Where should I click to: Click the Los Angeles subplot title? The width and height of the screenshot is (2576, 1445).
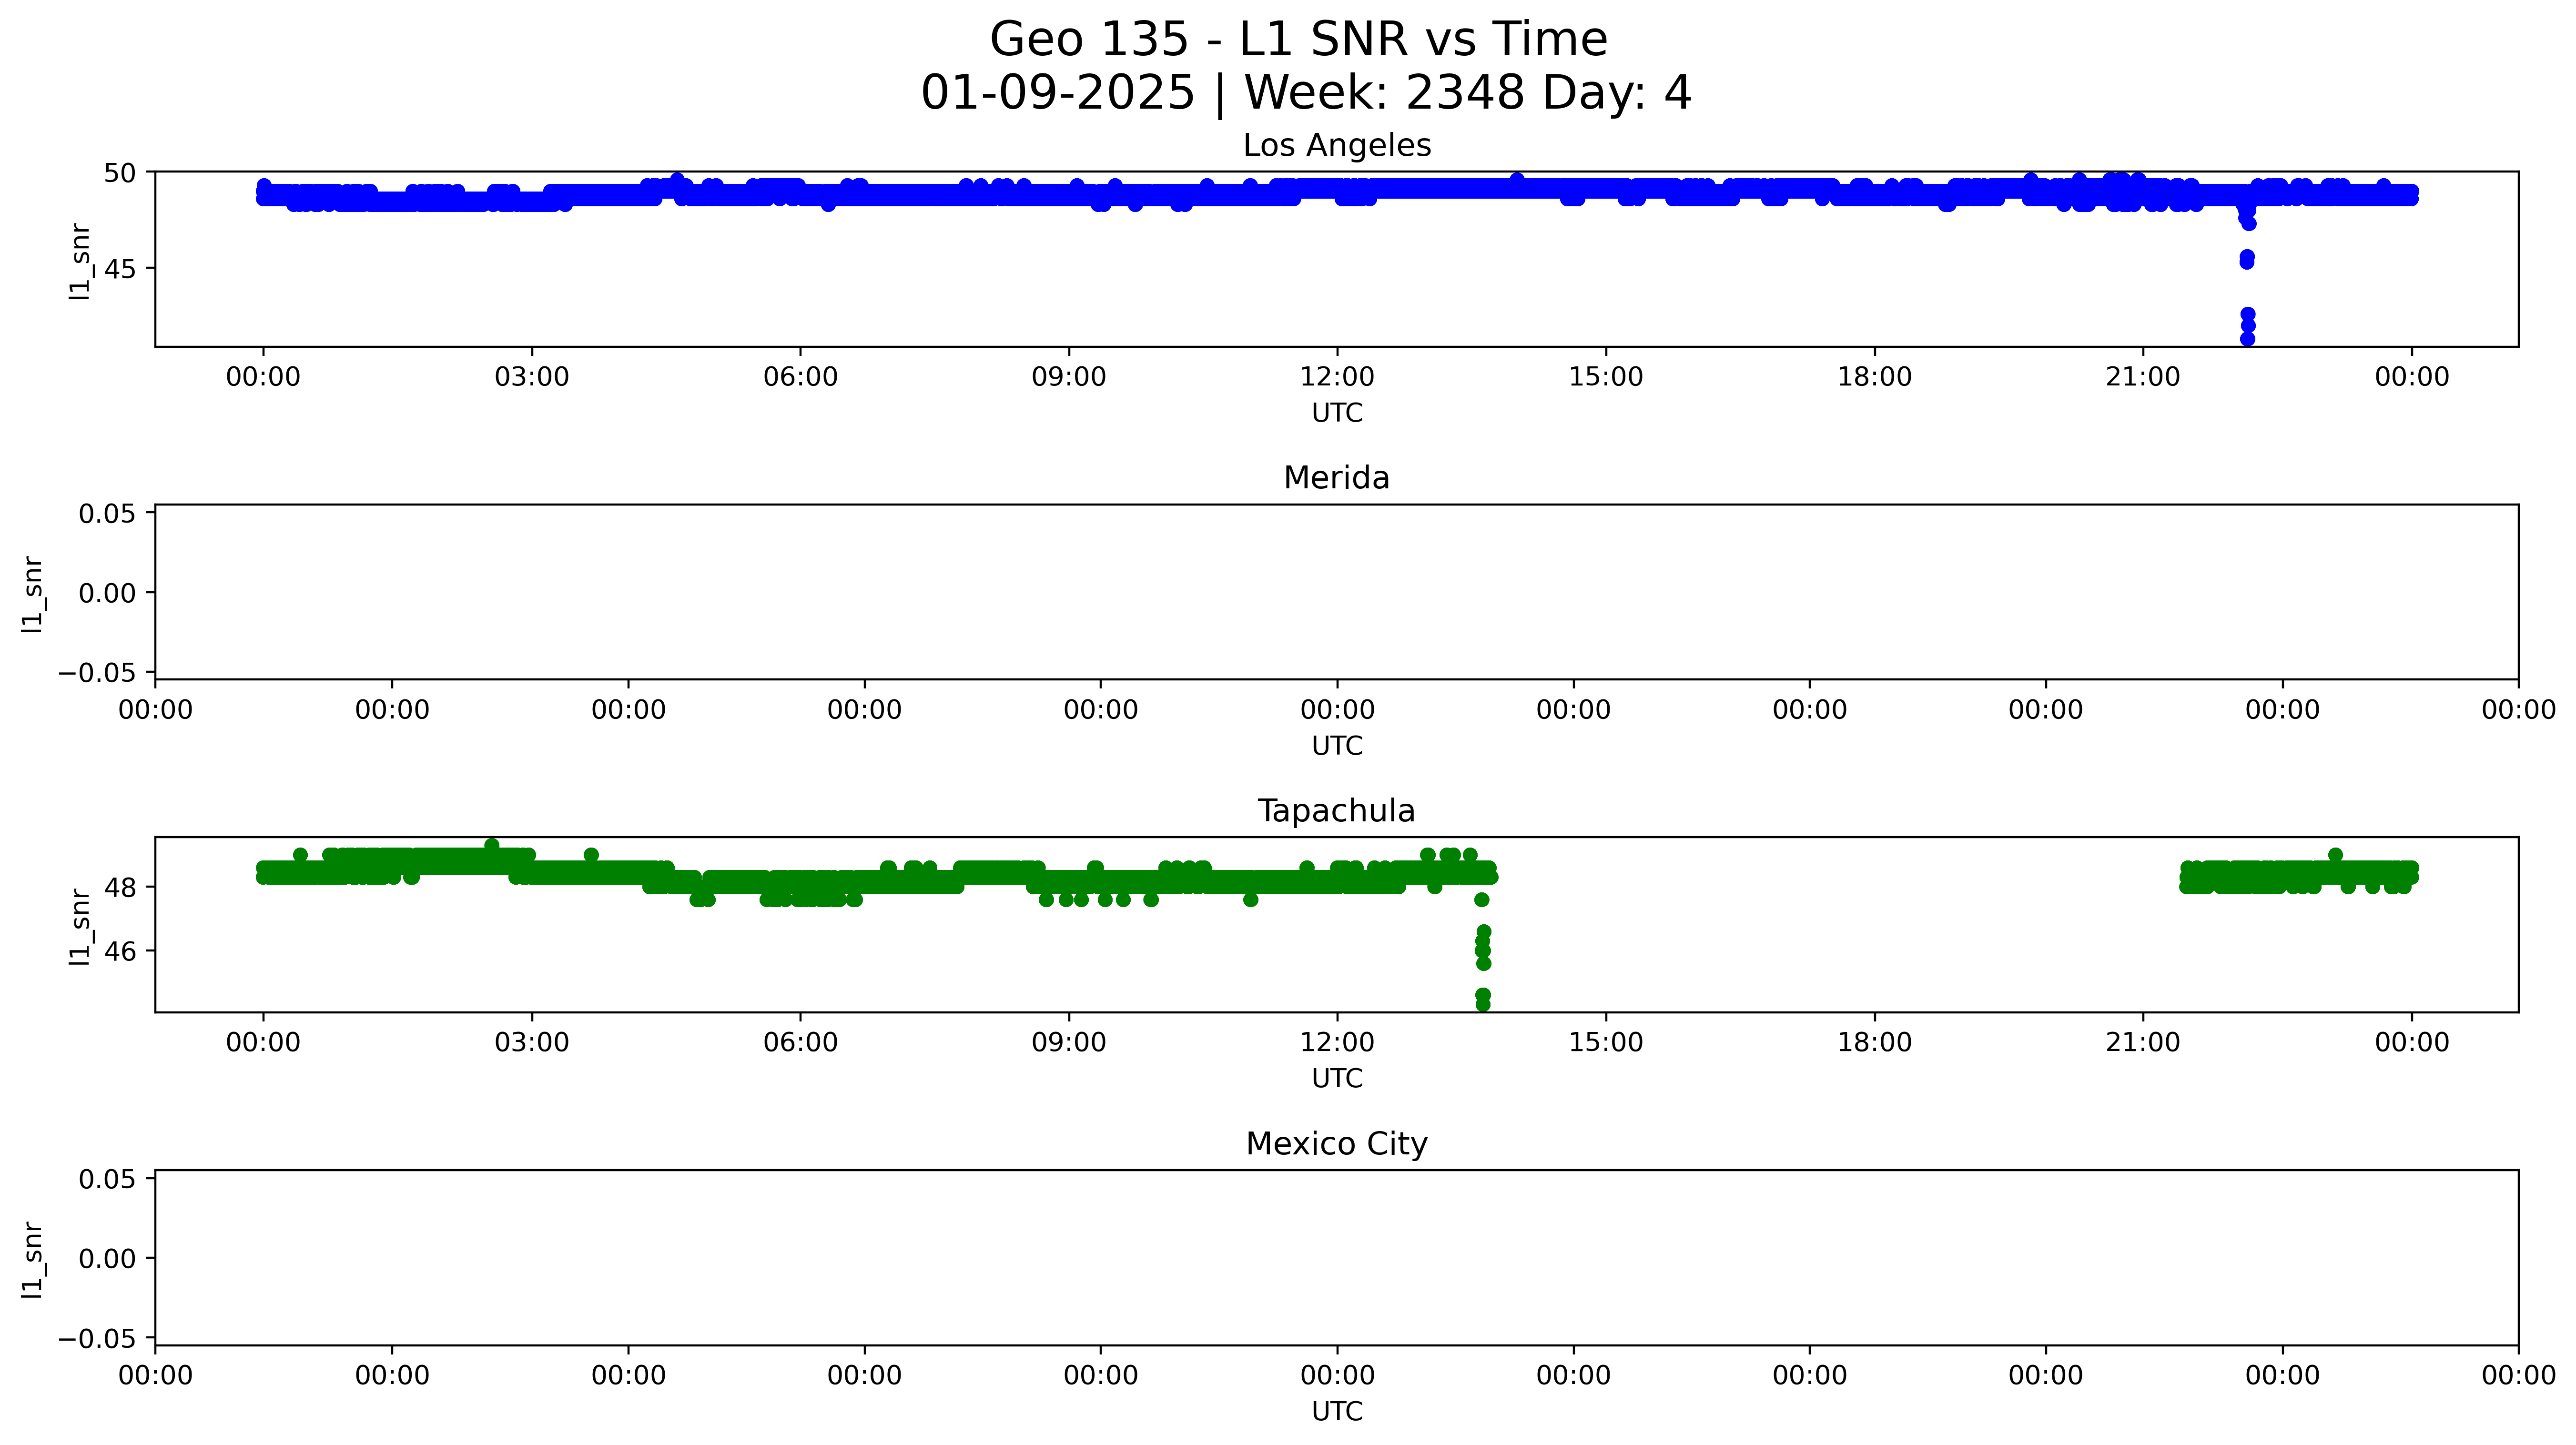click(x=1336, y=146)
